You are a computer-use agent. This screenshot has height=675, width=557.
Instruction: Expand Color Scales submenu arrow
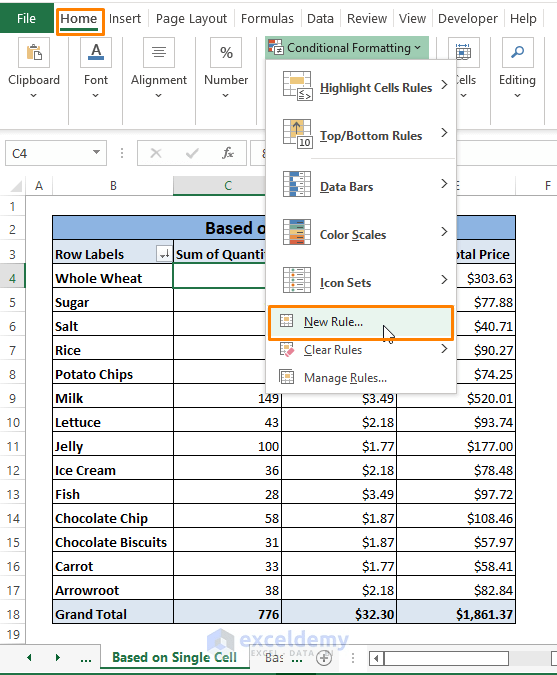(444, 232)
